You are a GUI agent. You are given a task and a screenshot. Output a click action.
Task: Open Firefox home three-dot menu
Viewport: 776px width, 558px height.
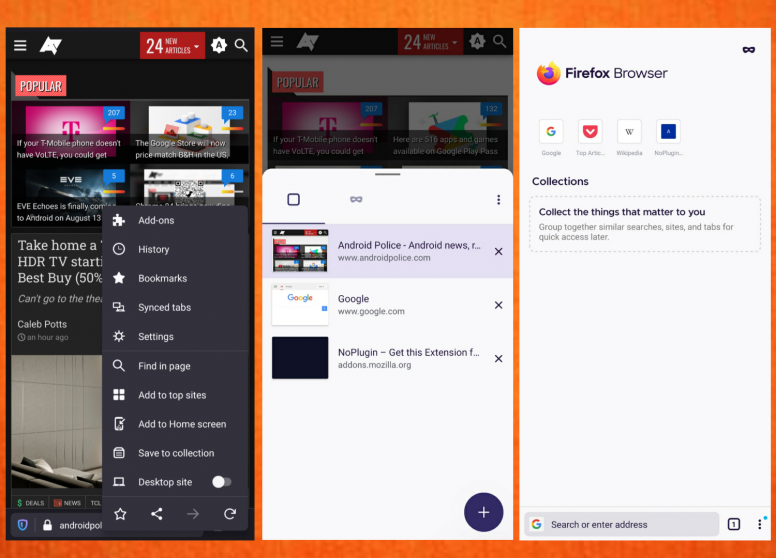coord(760,524)
